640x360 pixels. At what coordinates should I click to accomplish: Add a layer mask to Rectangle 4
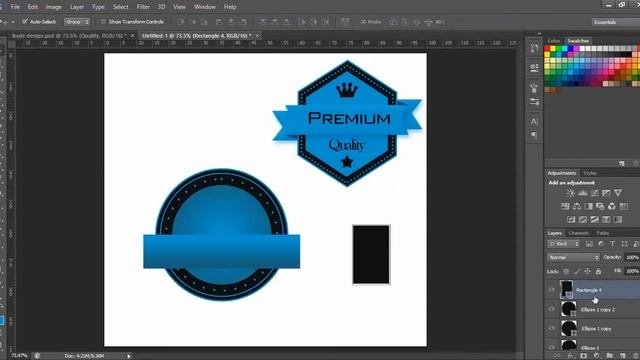(x=583, y=356)
